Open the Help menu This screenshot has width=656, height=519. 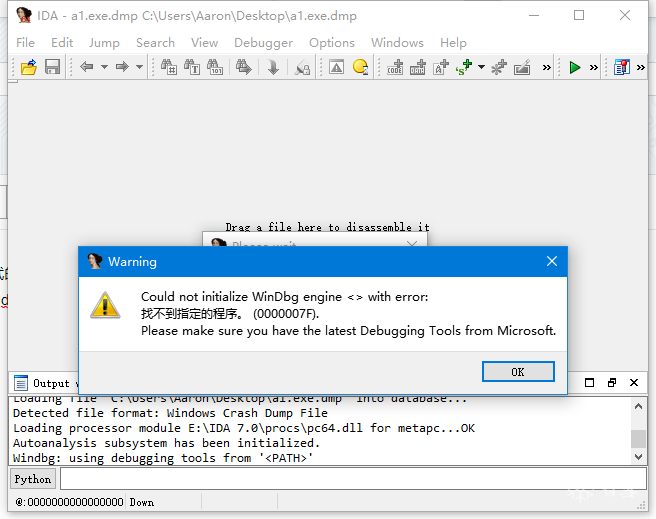click(453, 43)
